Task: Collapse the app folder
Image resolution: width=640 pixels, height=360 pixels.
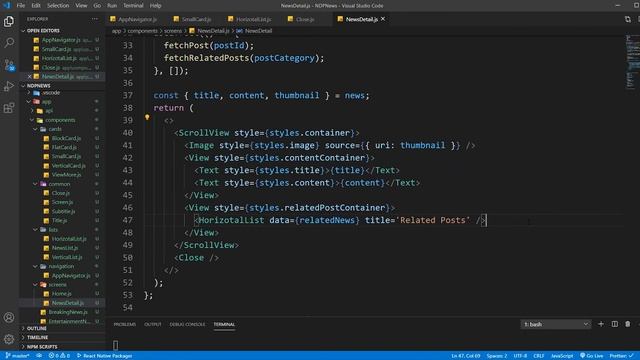Action: [47, 102]
